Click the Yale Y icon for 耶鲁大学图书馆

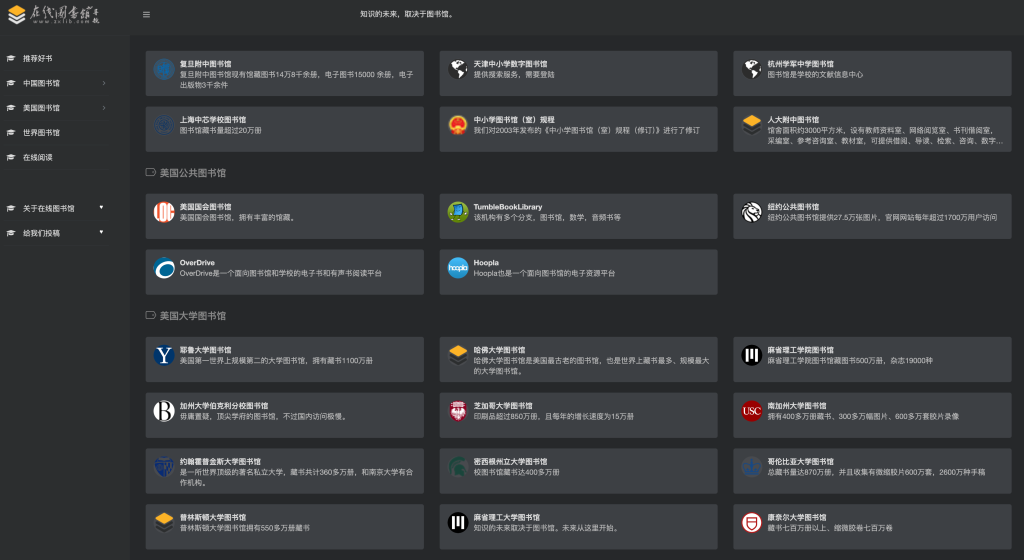tap(164, 355)
